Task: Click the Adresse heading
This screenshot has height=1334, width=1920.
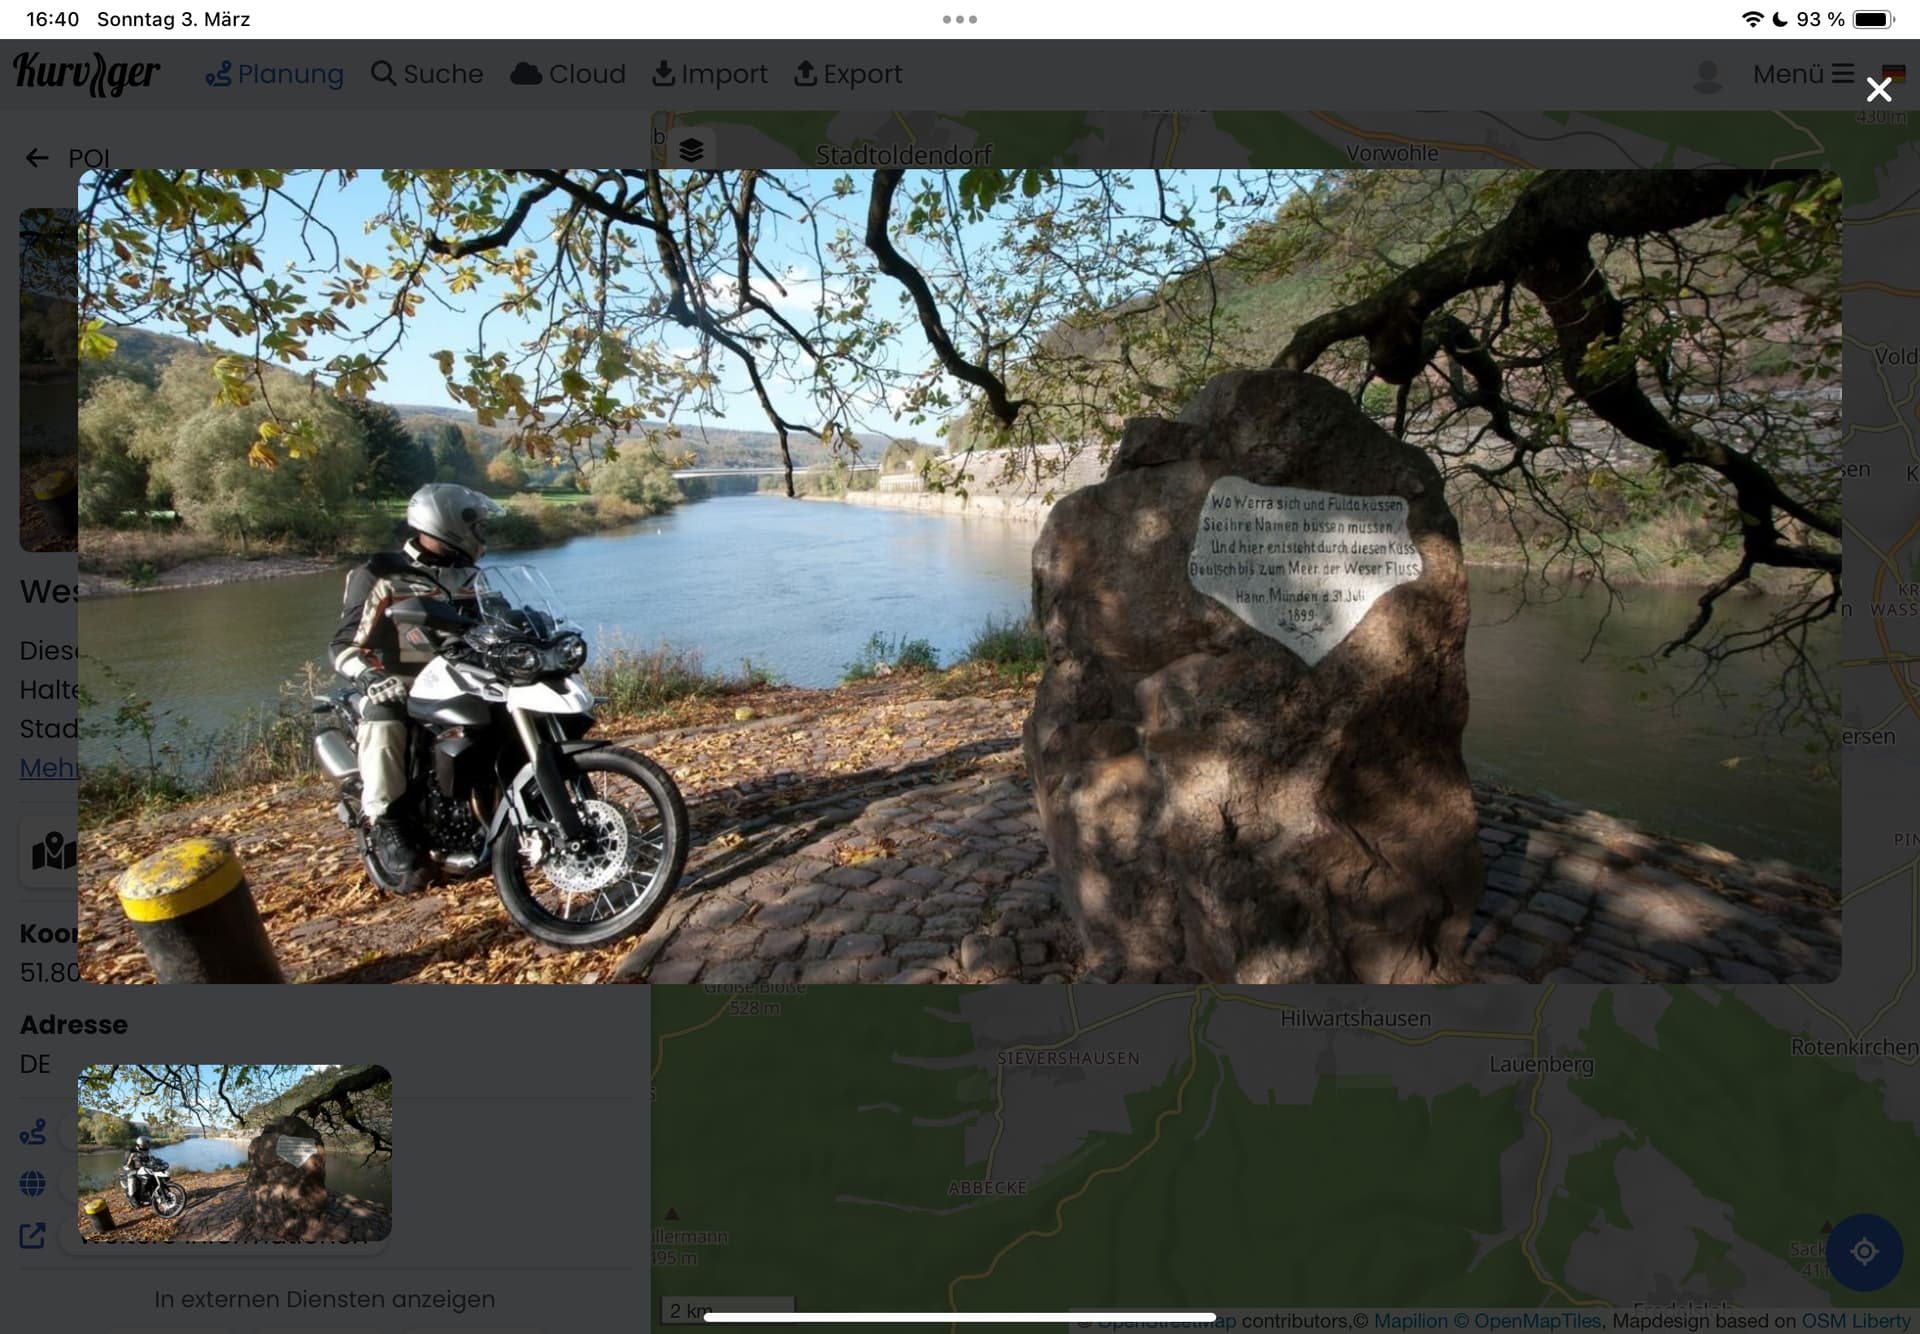Action: pyautogui.click(x=74, y=1025)
